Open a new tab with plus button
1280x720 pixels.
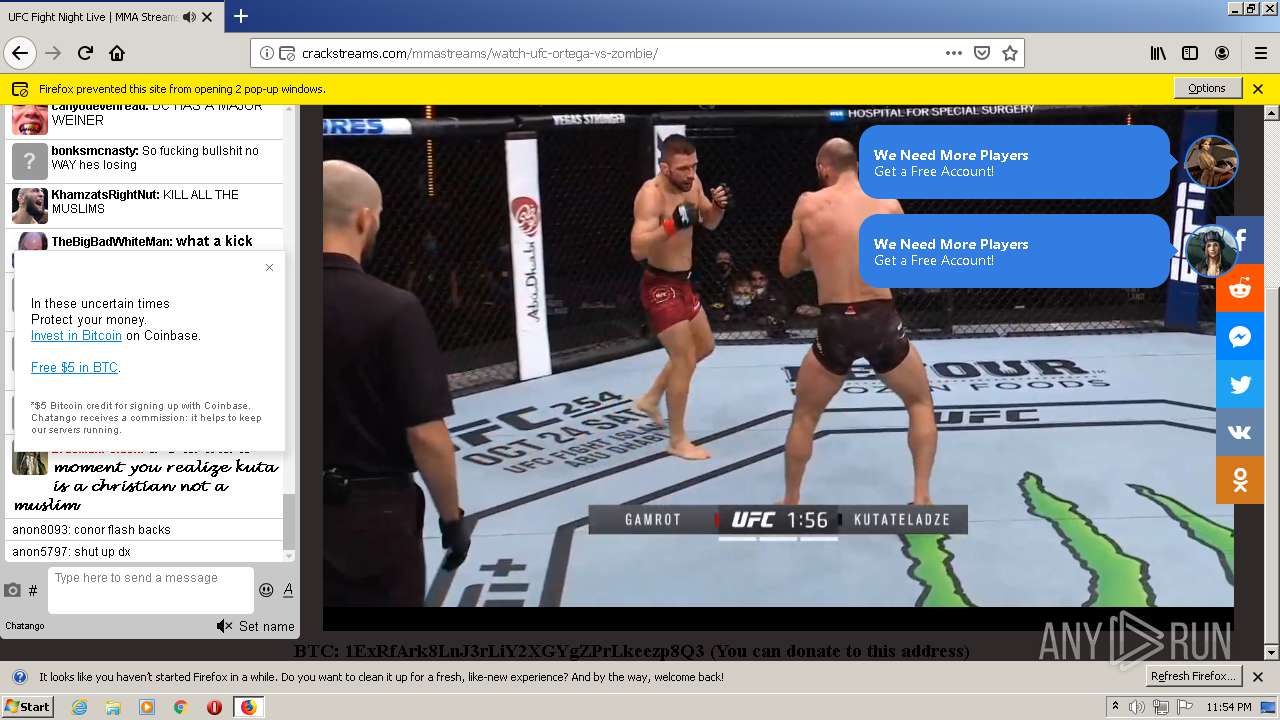point(241,16)
